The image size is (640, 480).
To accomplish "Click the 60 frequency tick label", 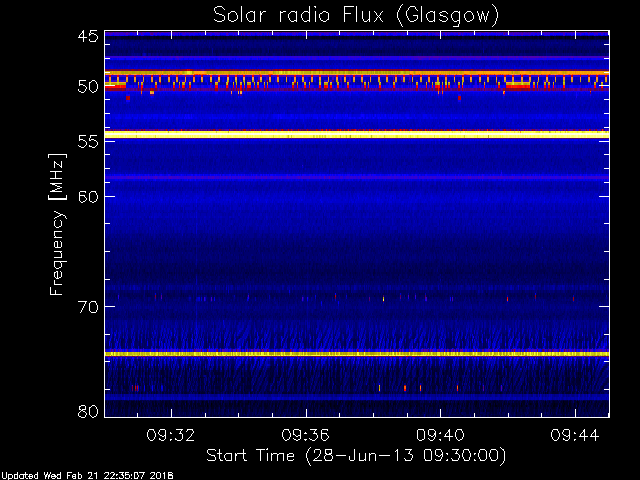I will 88,197.
